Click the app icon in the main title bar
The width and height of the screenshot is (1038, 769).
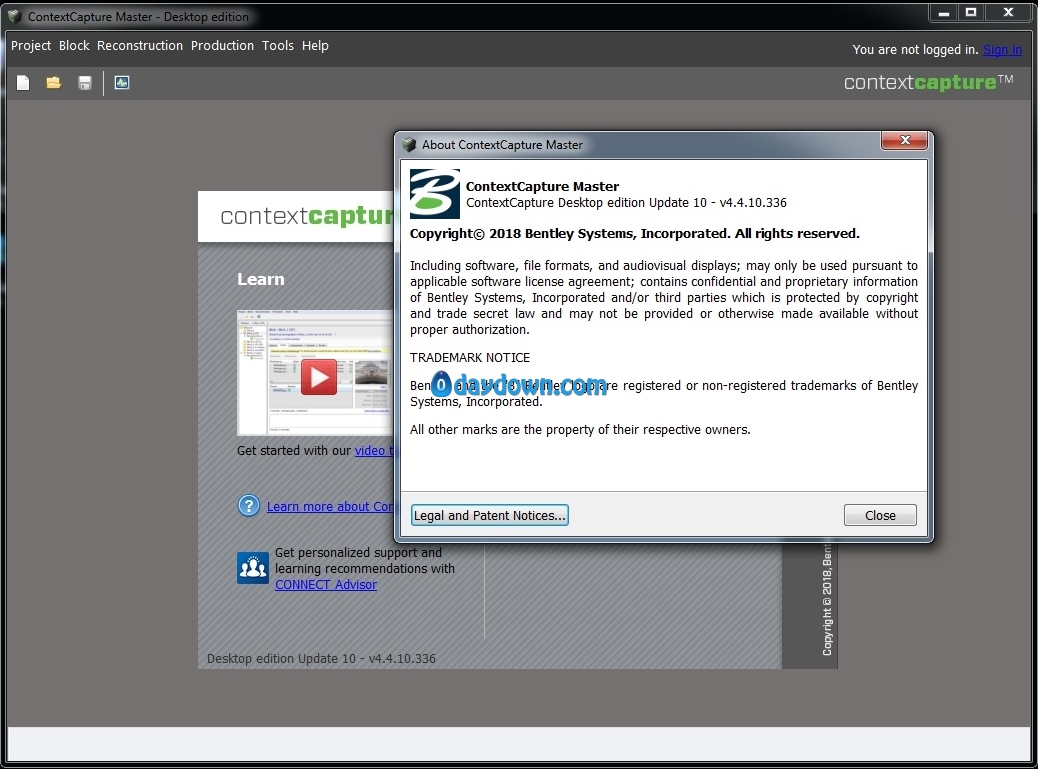click(15, 16)
